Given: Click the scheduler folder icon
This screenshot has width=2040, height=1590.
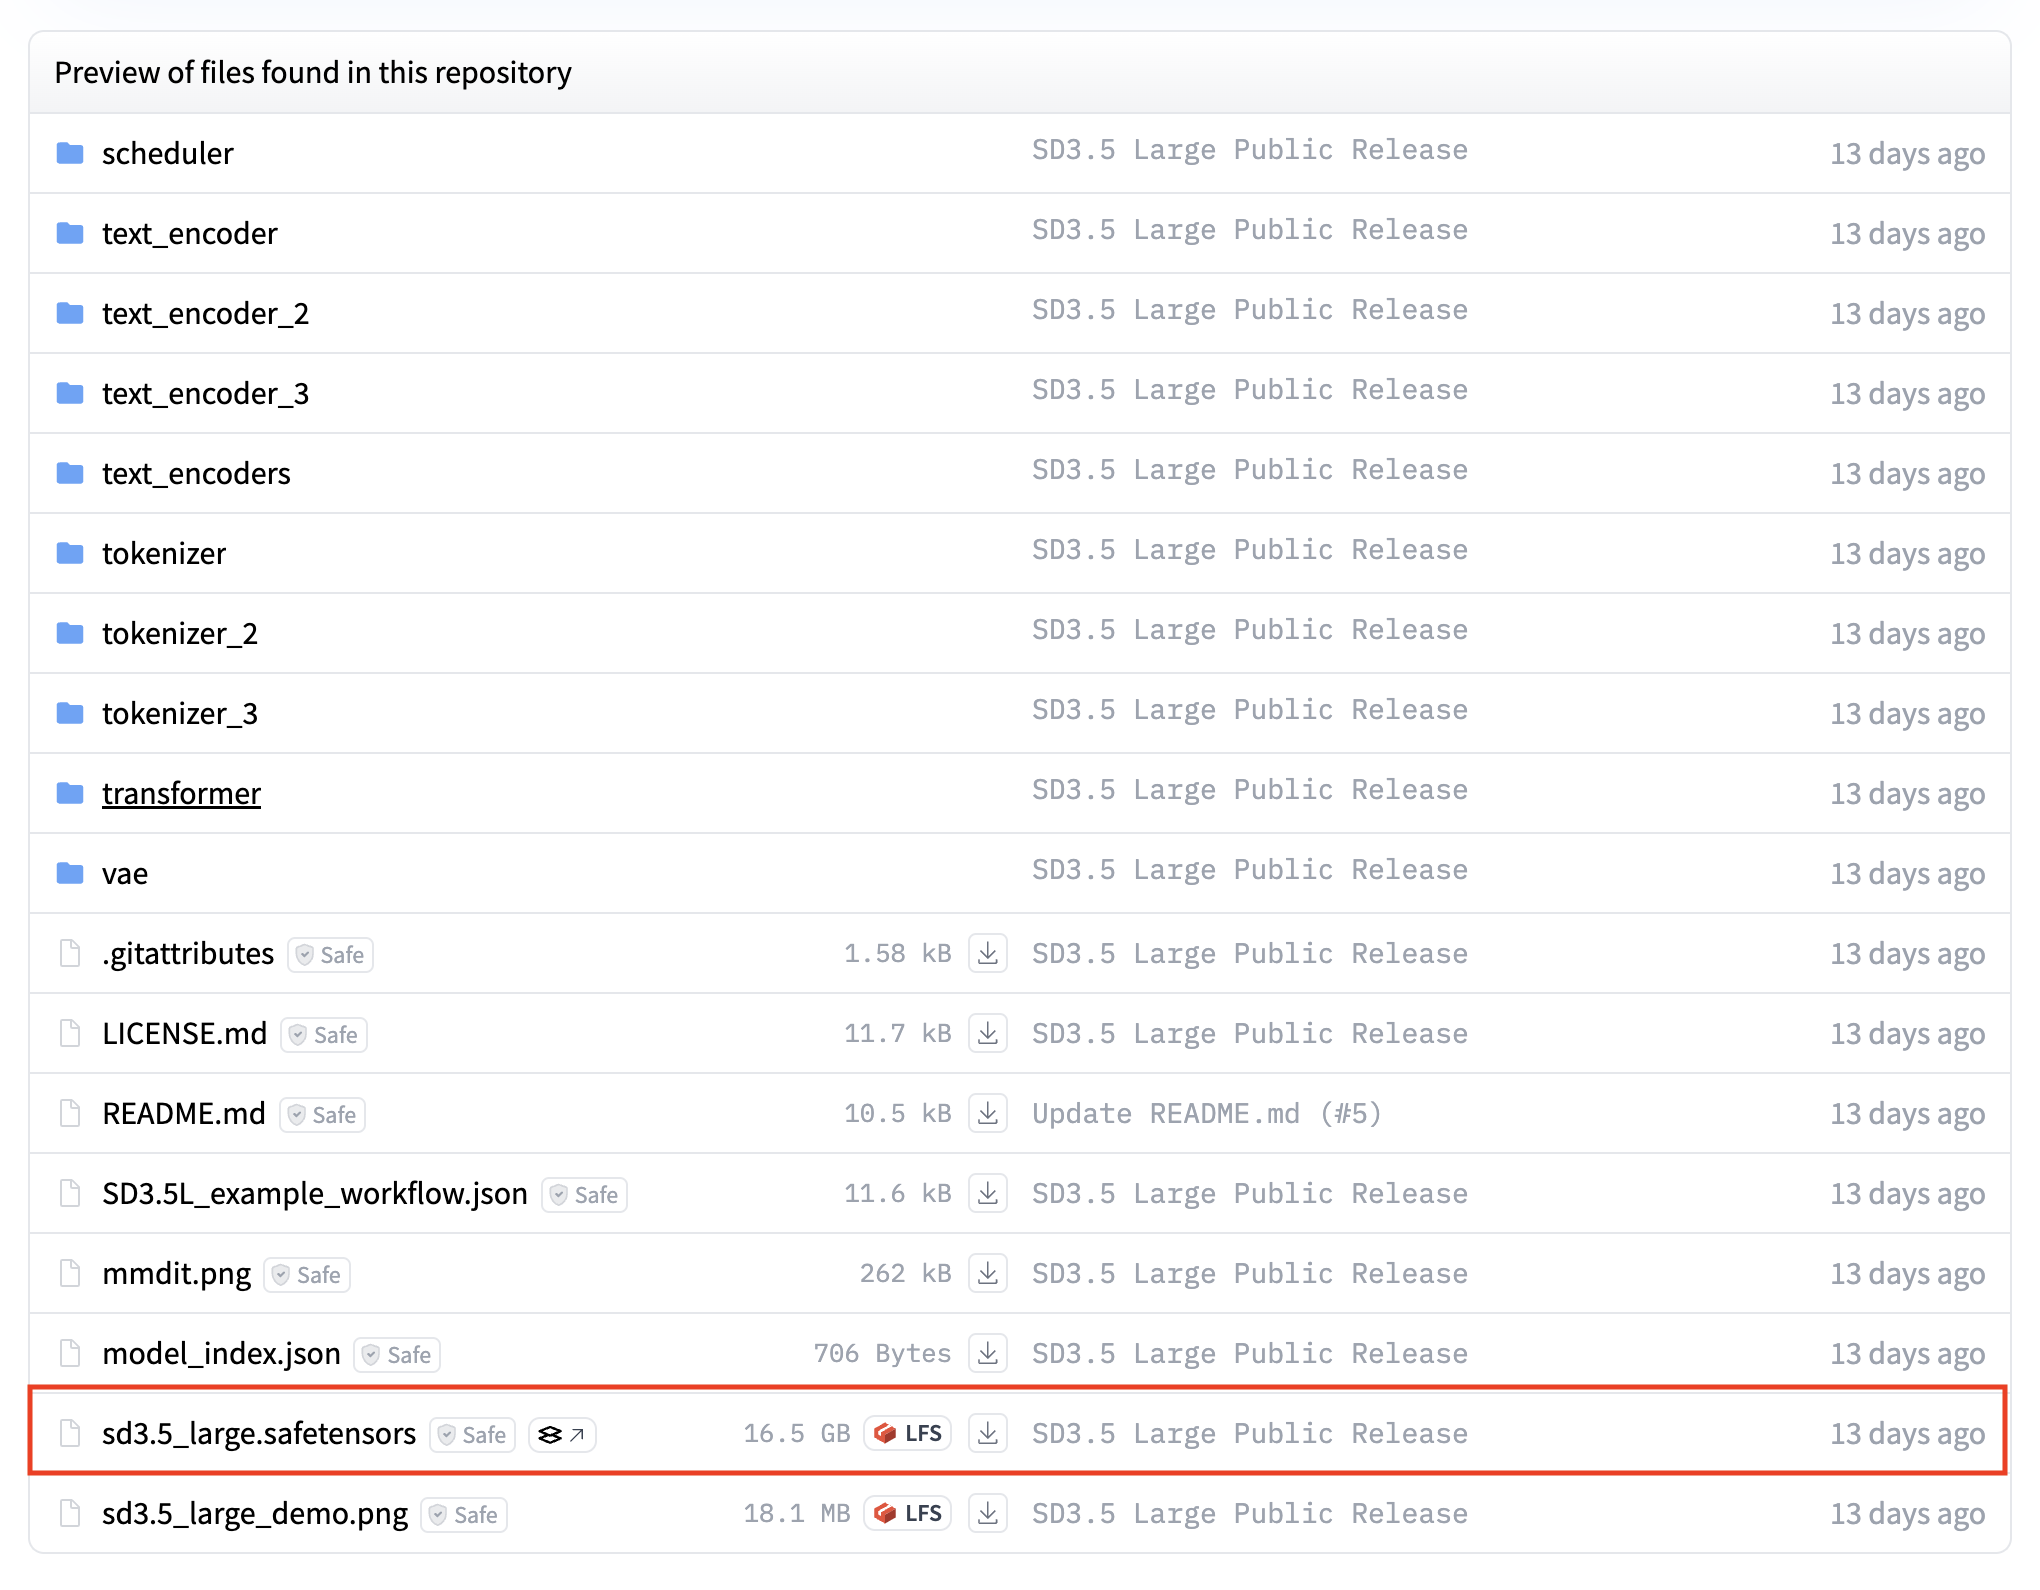Looking at the screenshot, I should click(70, 153).
